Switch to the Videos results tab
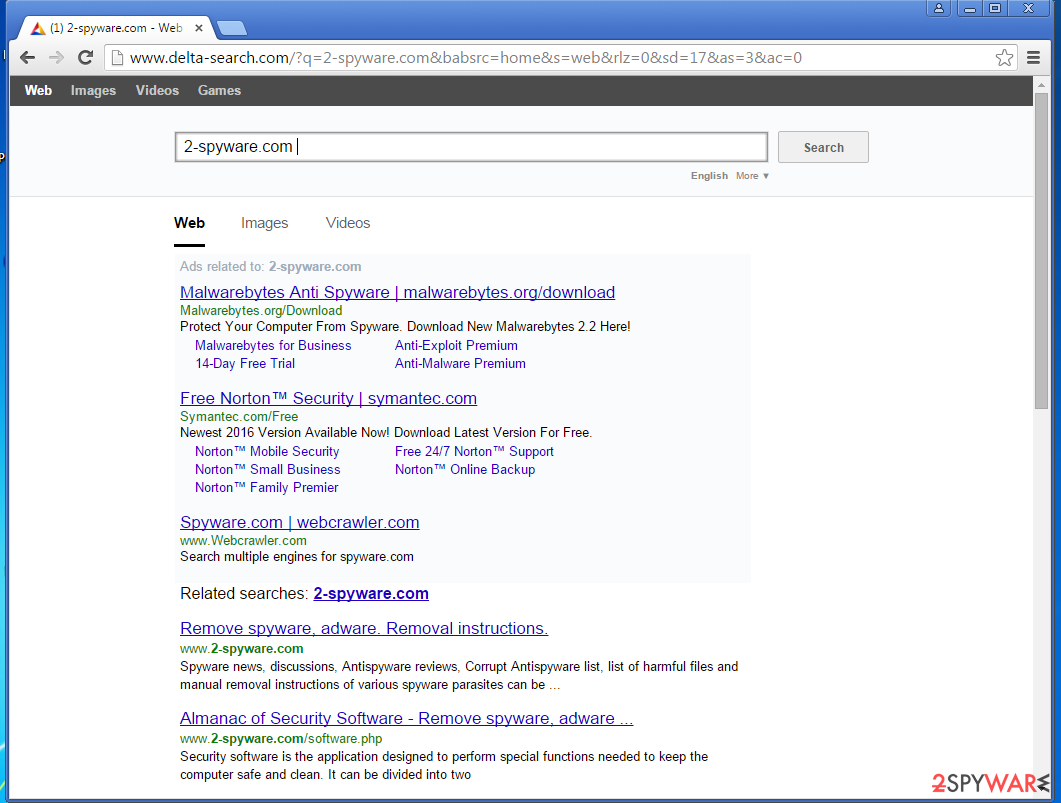 pos(348,223)
